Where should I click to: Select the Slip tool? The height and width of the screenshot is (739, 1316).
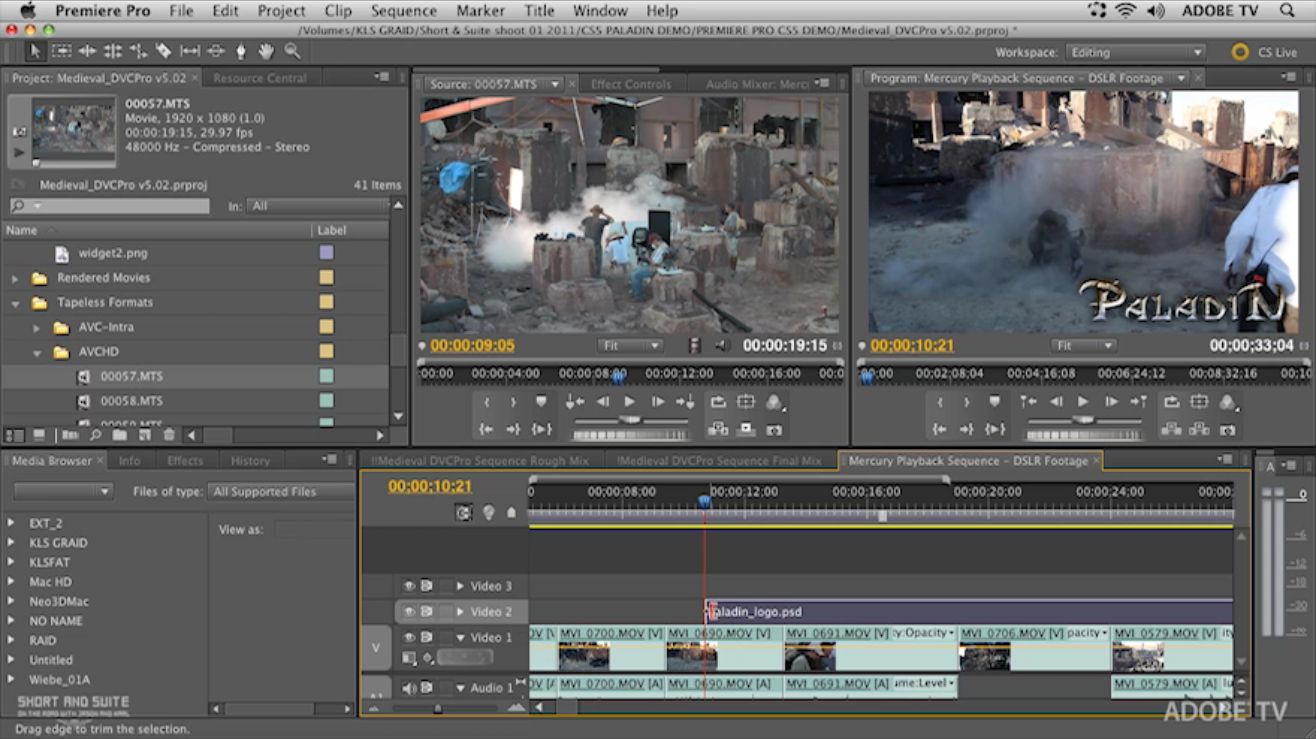pyautogui.click(x=189, y=51)
